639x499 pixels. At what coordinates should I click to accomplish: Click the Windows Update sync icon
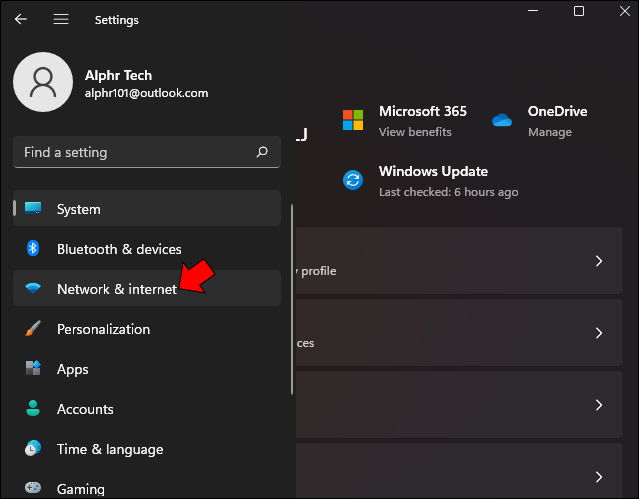(353, 180)
